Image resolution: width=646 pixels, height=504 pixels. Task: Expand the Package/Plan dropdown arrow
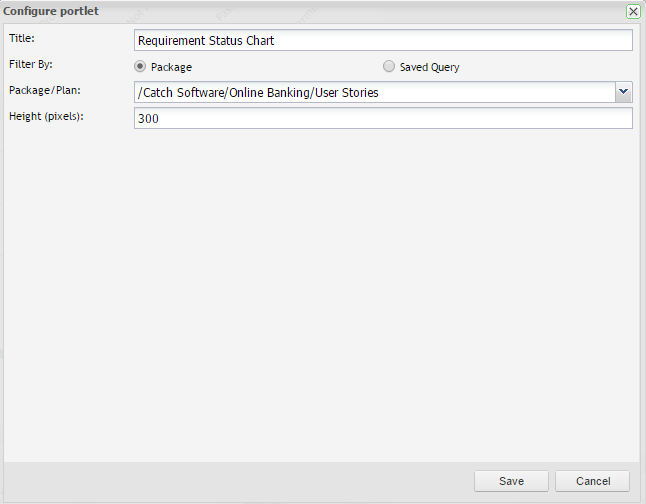[623, 92]
